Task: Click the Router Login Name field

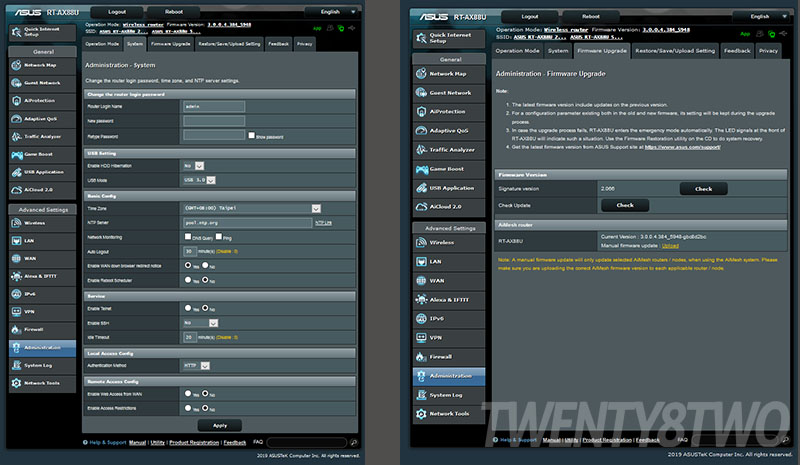Action: coord(214,106)
